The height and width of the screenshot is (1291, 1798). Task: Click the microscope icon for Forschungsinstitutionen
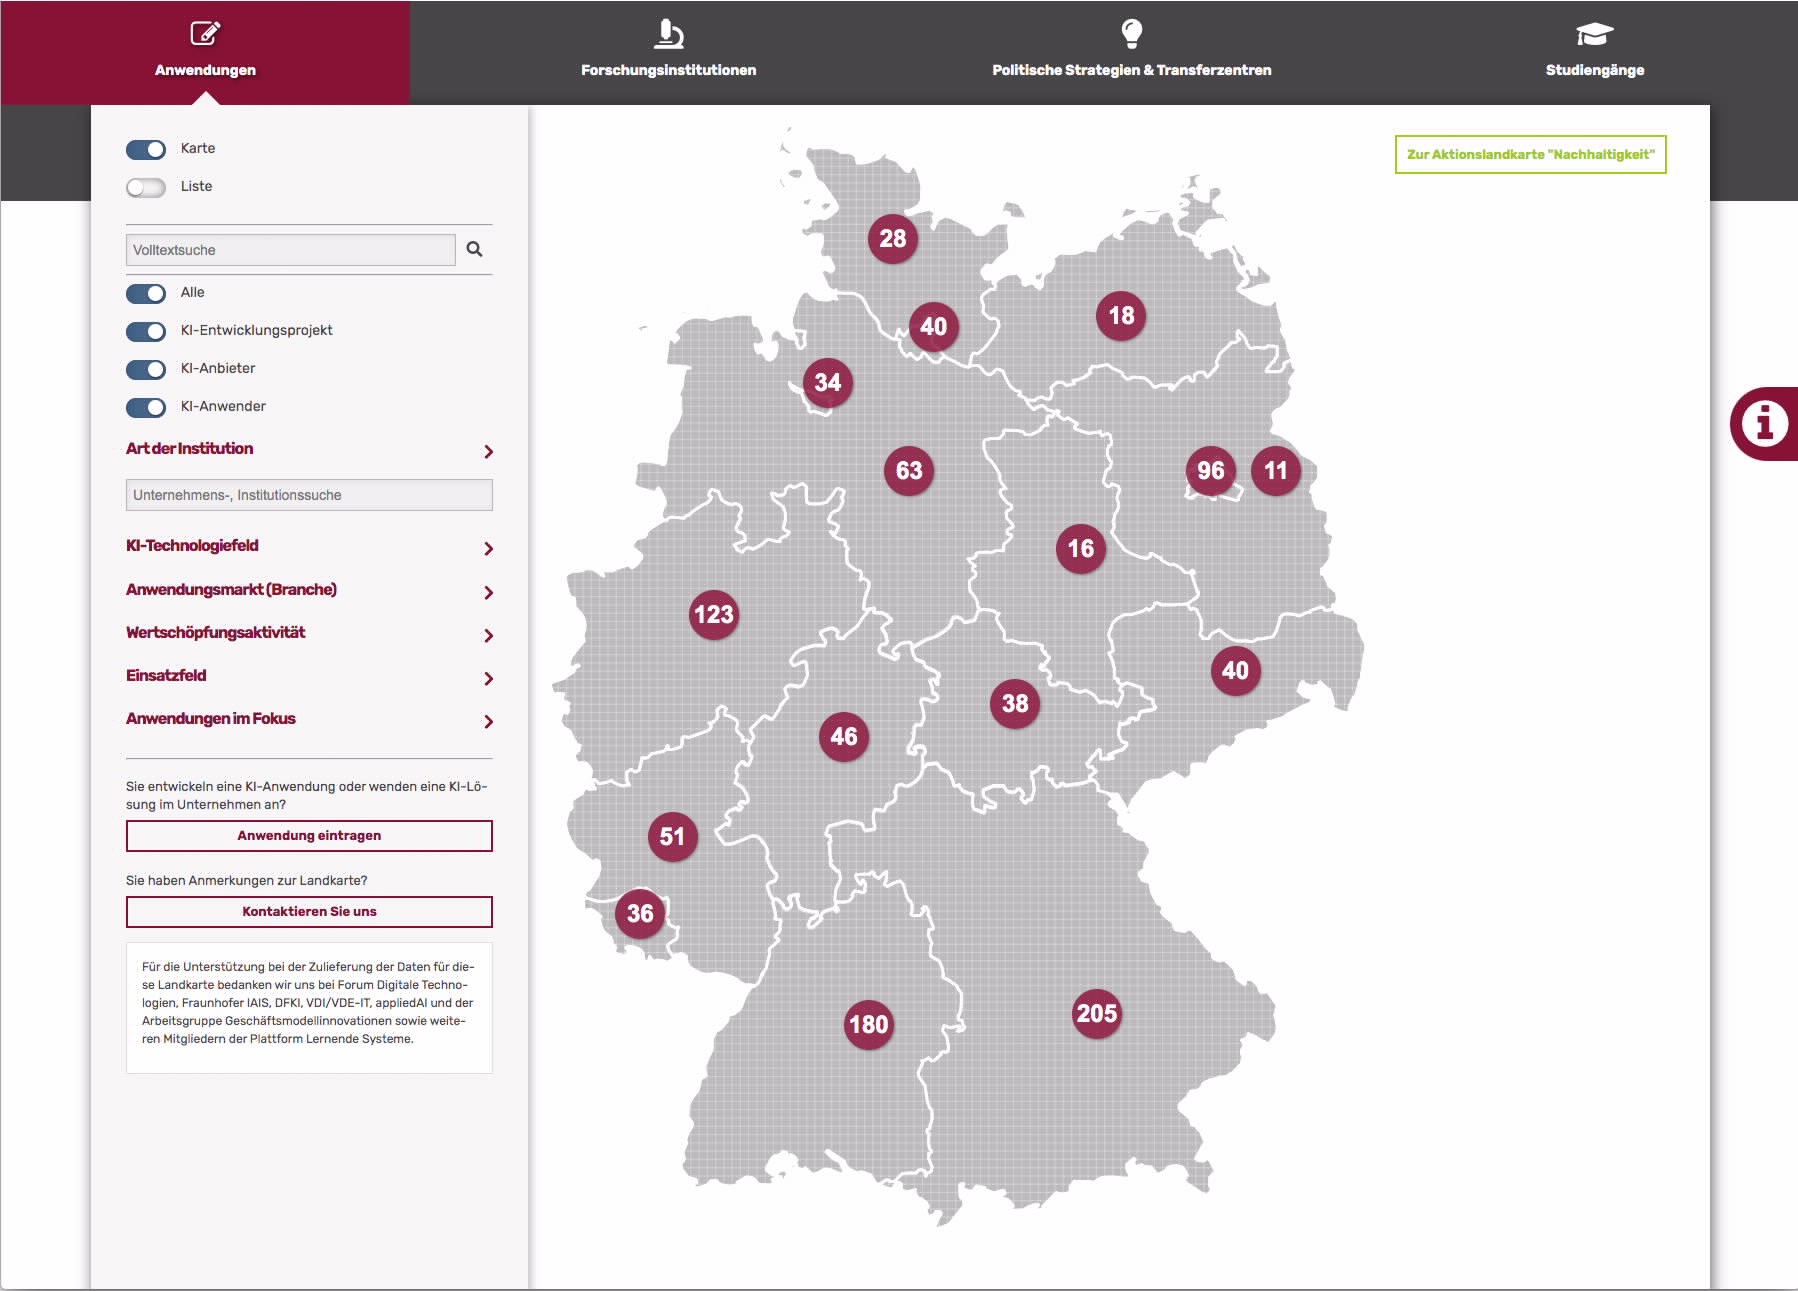tap(668, 34)
